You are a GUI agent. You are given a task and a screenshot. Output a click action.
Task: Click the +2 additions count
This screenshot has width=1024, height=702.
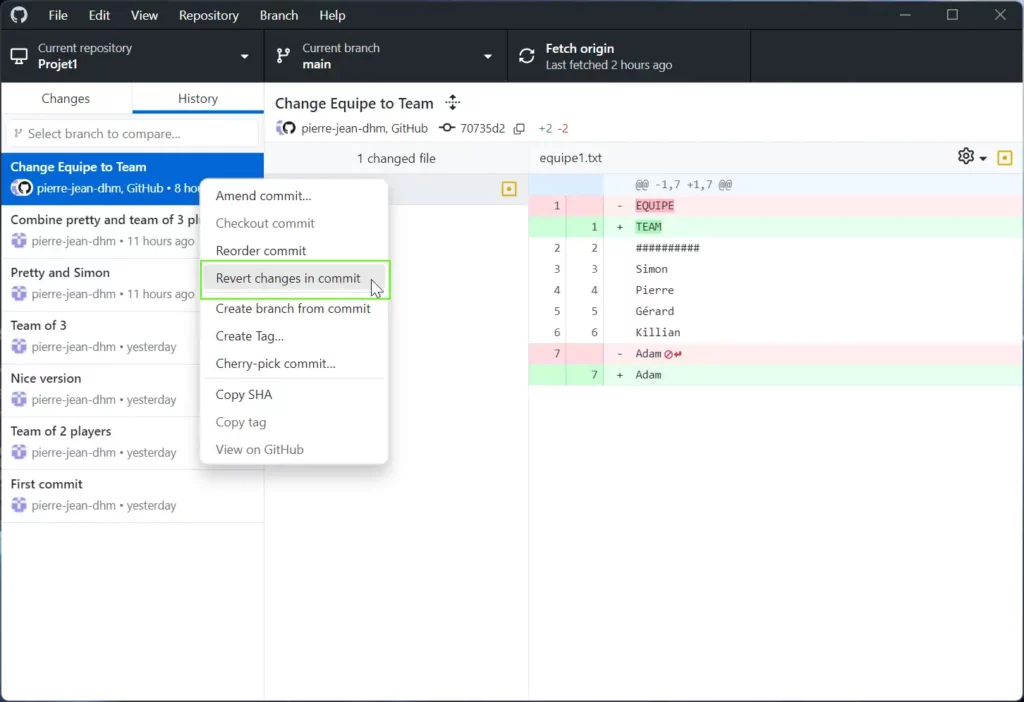(x=545, y=129)
